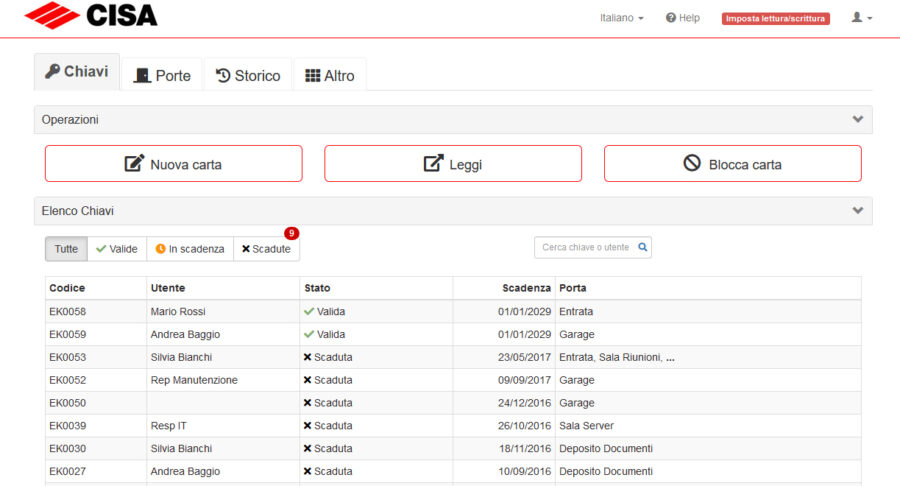900x486 pixels.
Task: Open the Italiano language dropdown
Action: (622, 18)
